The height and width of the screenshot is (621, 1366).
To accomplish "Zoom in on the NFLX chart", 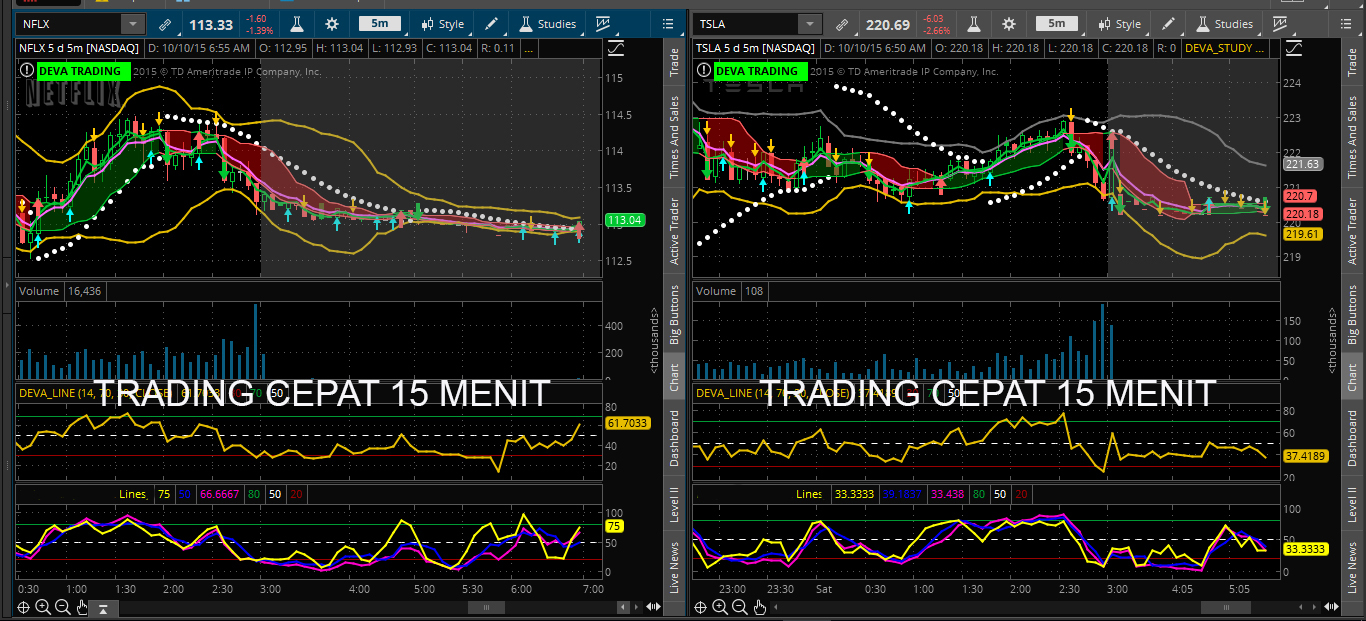I will coord(43,607).
